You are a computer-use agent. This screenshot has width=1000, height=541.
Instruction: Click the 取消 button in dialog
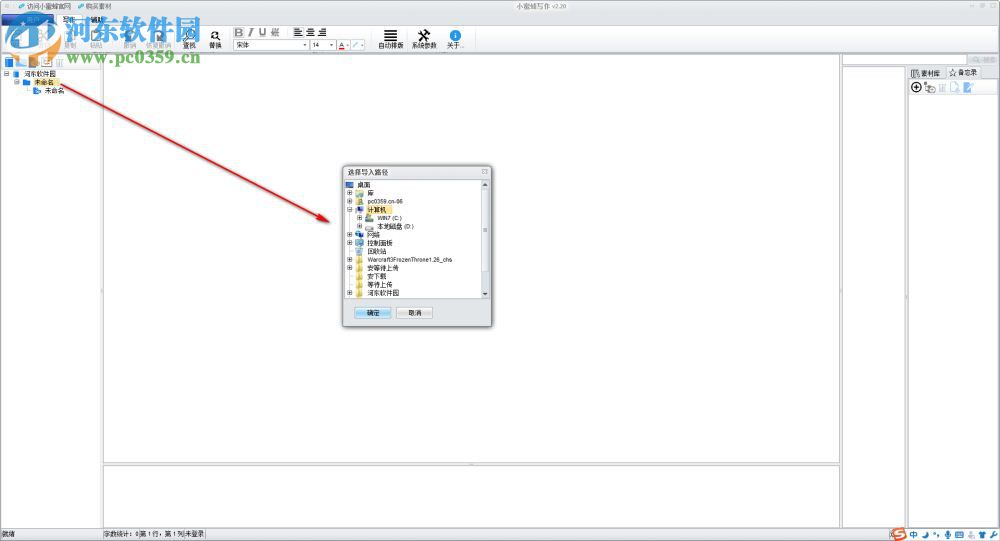(415, 313)
